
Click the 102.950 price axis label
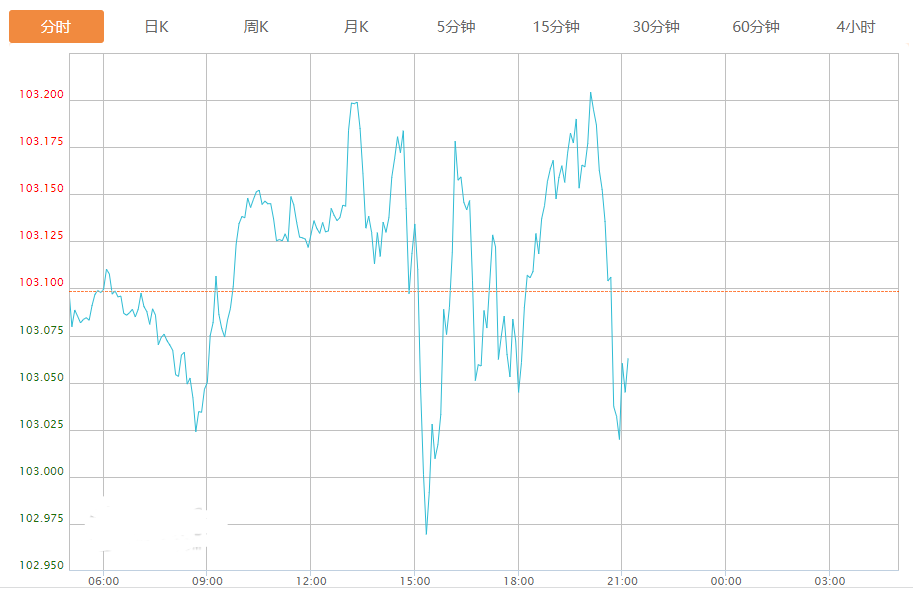tap(41, 566)
